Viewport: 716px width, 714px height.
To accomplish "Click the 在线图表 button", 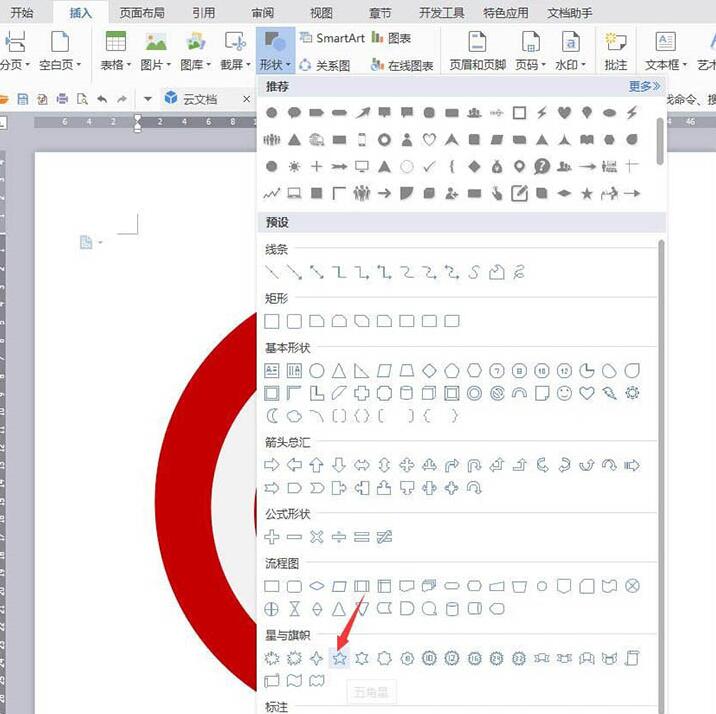I will (402, 65).
